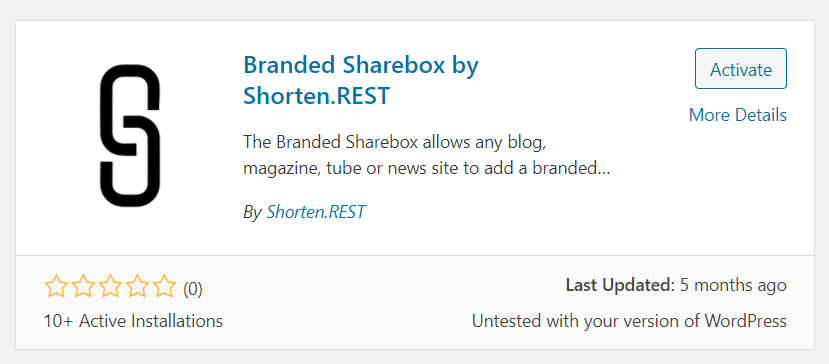The image size is (829, 364).
Task: Click the fourth rating star
Action: coord(137,286)
